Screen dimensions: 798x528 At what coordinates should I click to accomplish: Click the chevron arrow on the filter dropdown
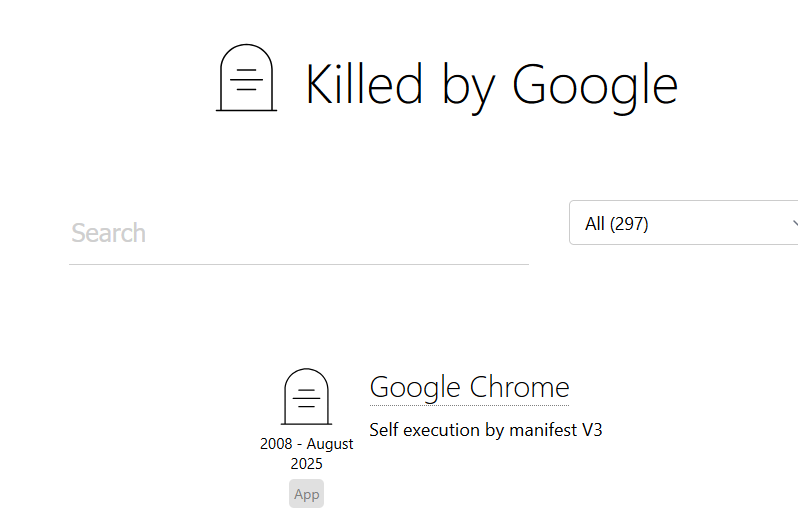[793, 223]
